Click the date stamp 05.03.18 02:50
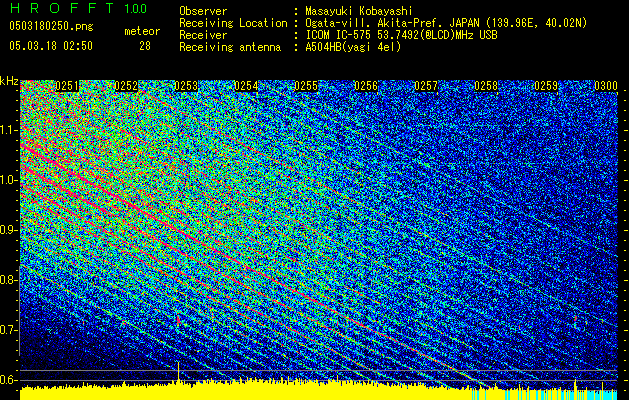629x400 pixels. click(51, 46)
